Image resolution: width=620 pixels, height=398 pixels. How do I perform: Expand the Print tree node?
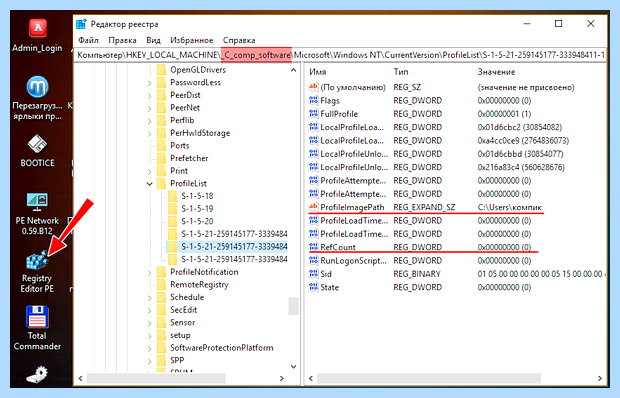(149, 172)
